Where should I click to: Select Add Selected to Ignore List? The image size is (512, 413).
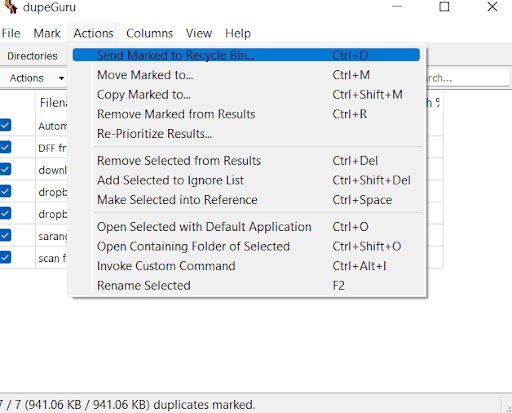pyautogui.click(x=246, y=180)
